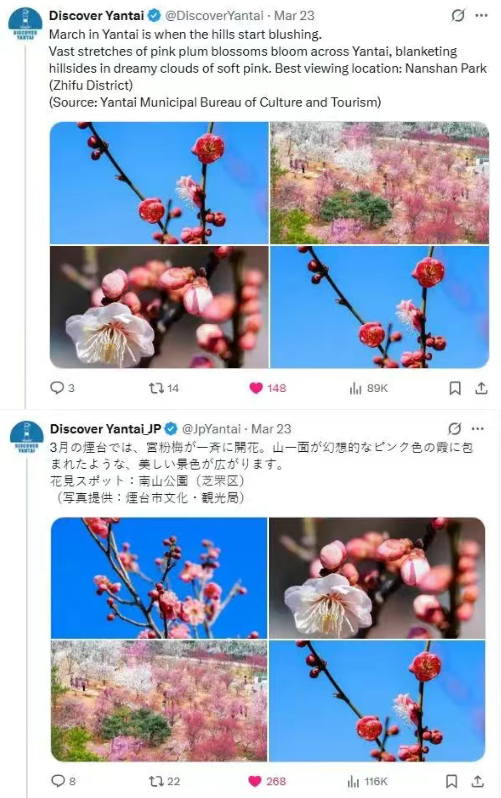Open more options menu on Japanese post
The width and height of the screenshot is (501, 798).
[x=478, y=429]
